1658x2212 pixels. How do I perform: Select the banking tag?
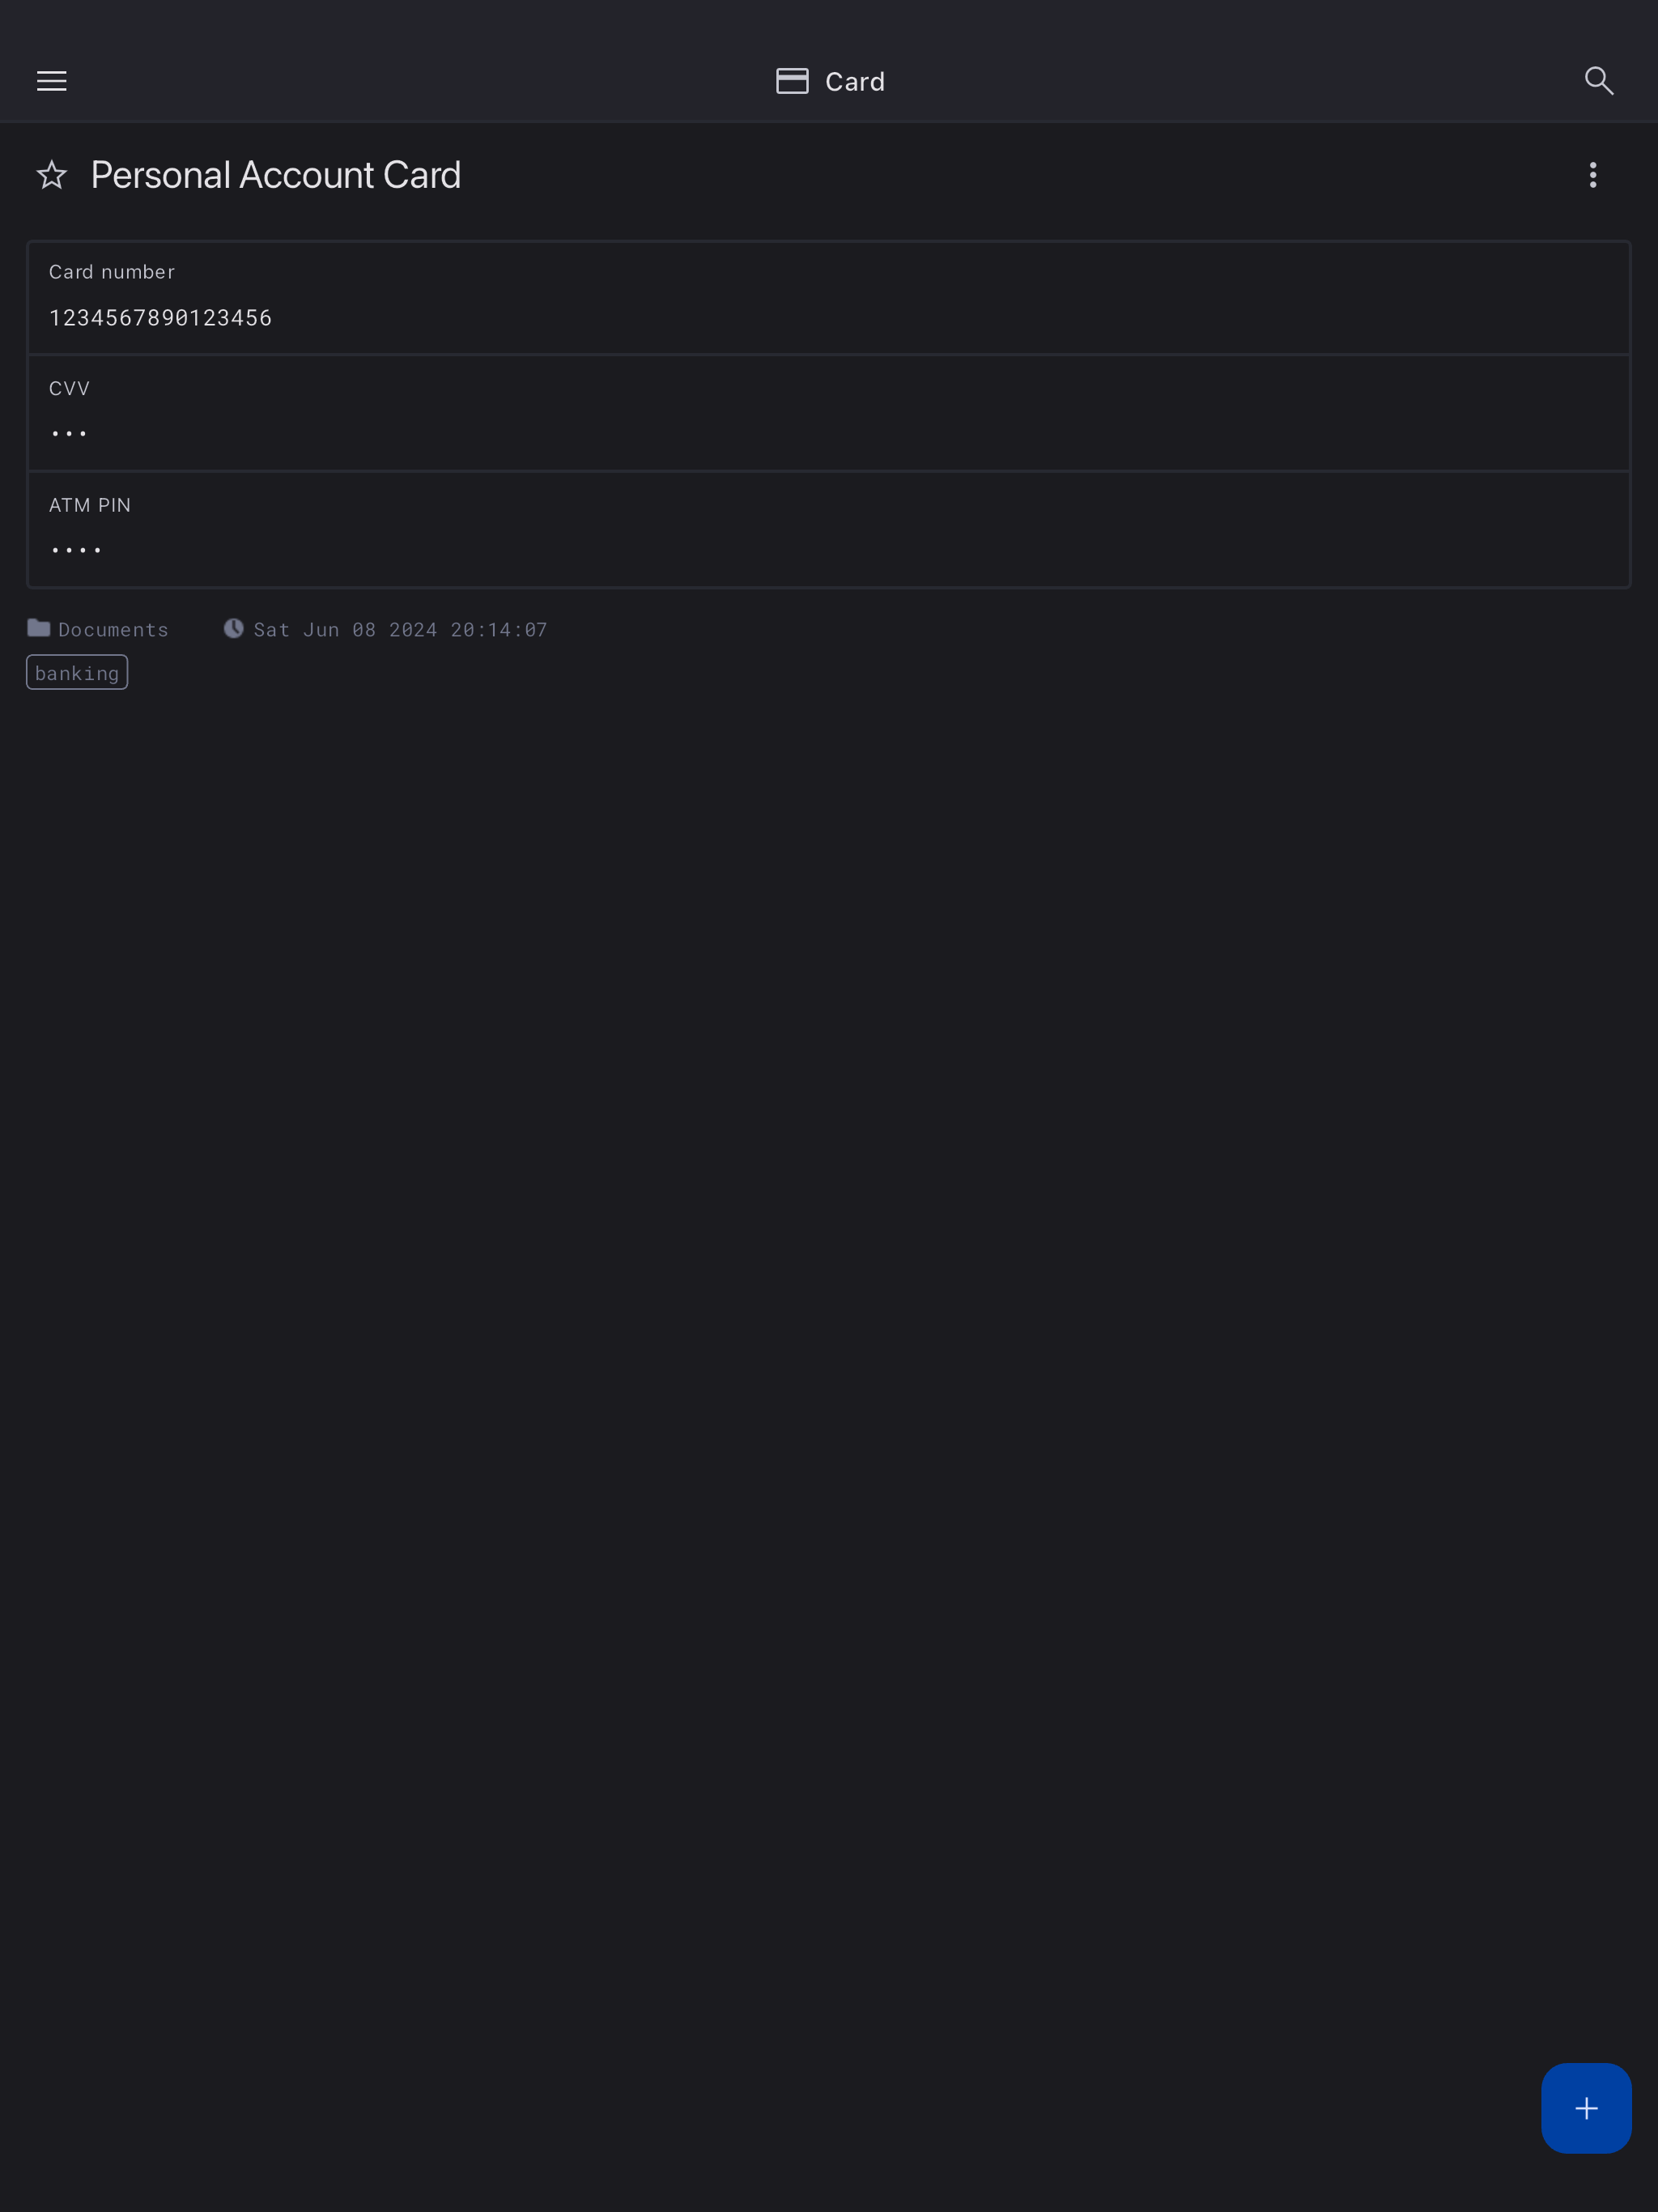coord(77,673)
